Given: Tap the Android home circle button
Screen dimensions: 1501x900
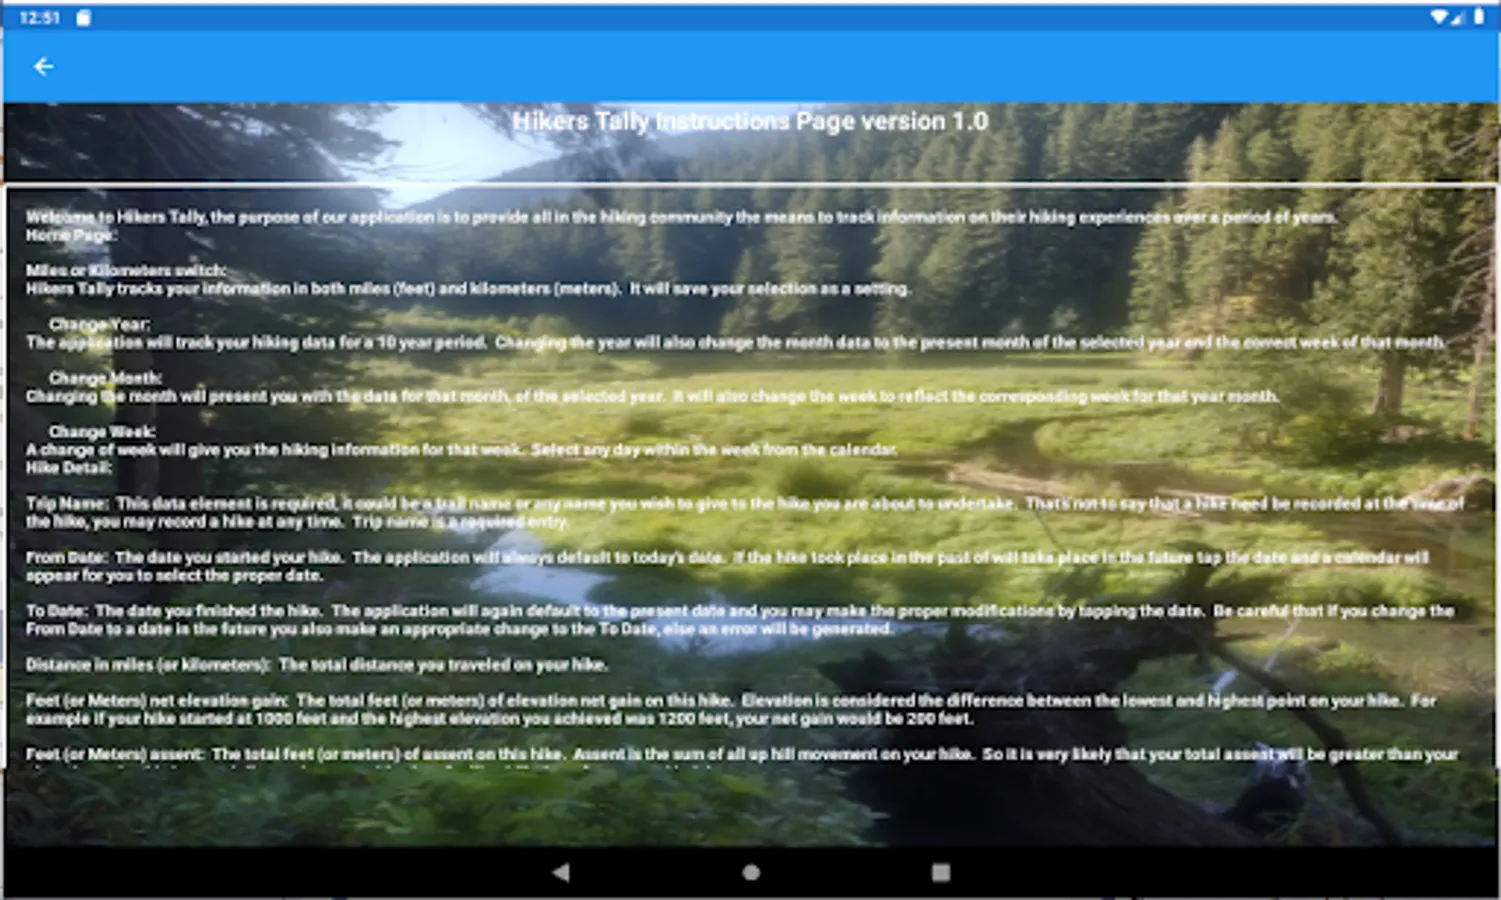Looking at the screenshot, I should pos(751,872).
